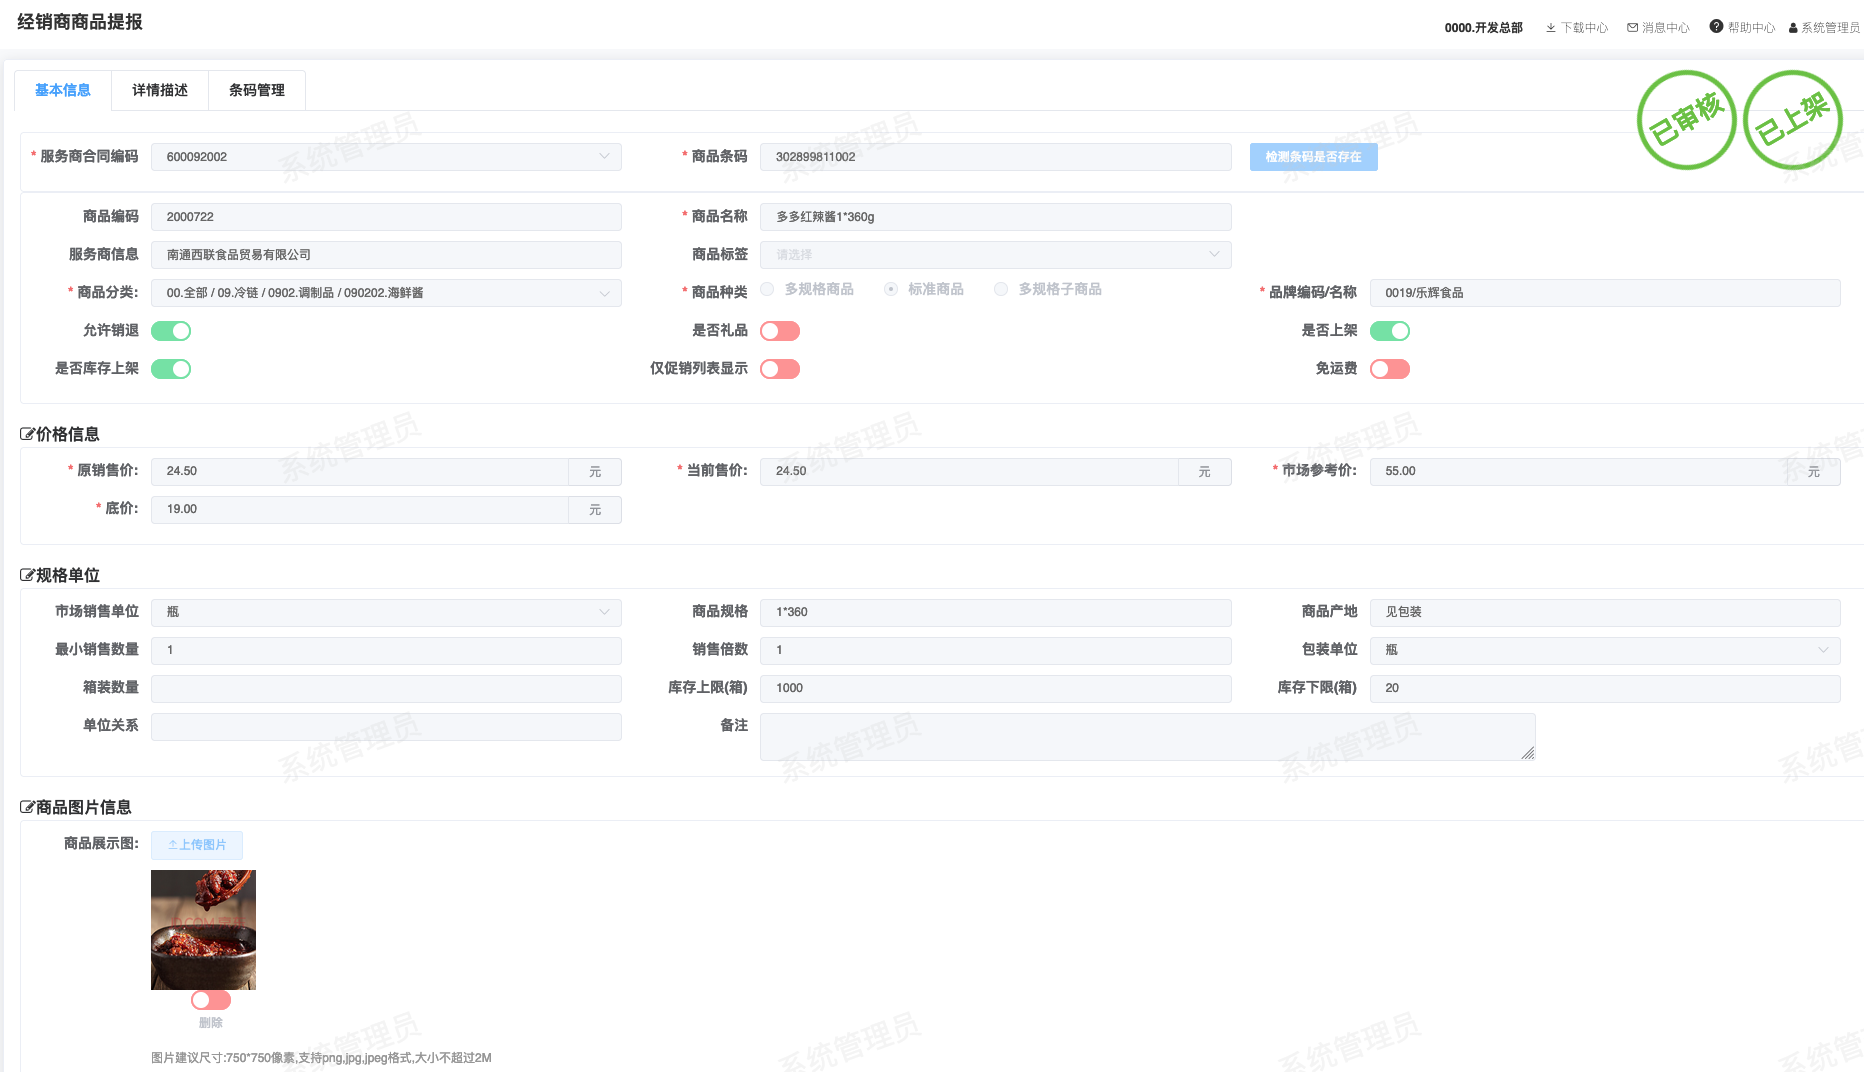Click the empty 单位关系 input field
The image size is (1864, 1072).
pos(386,726)
